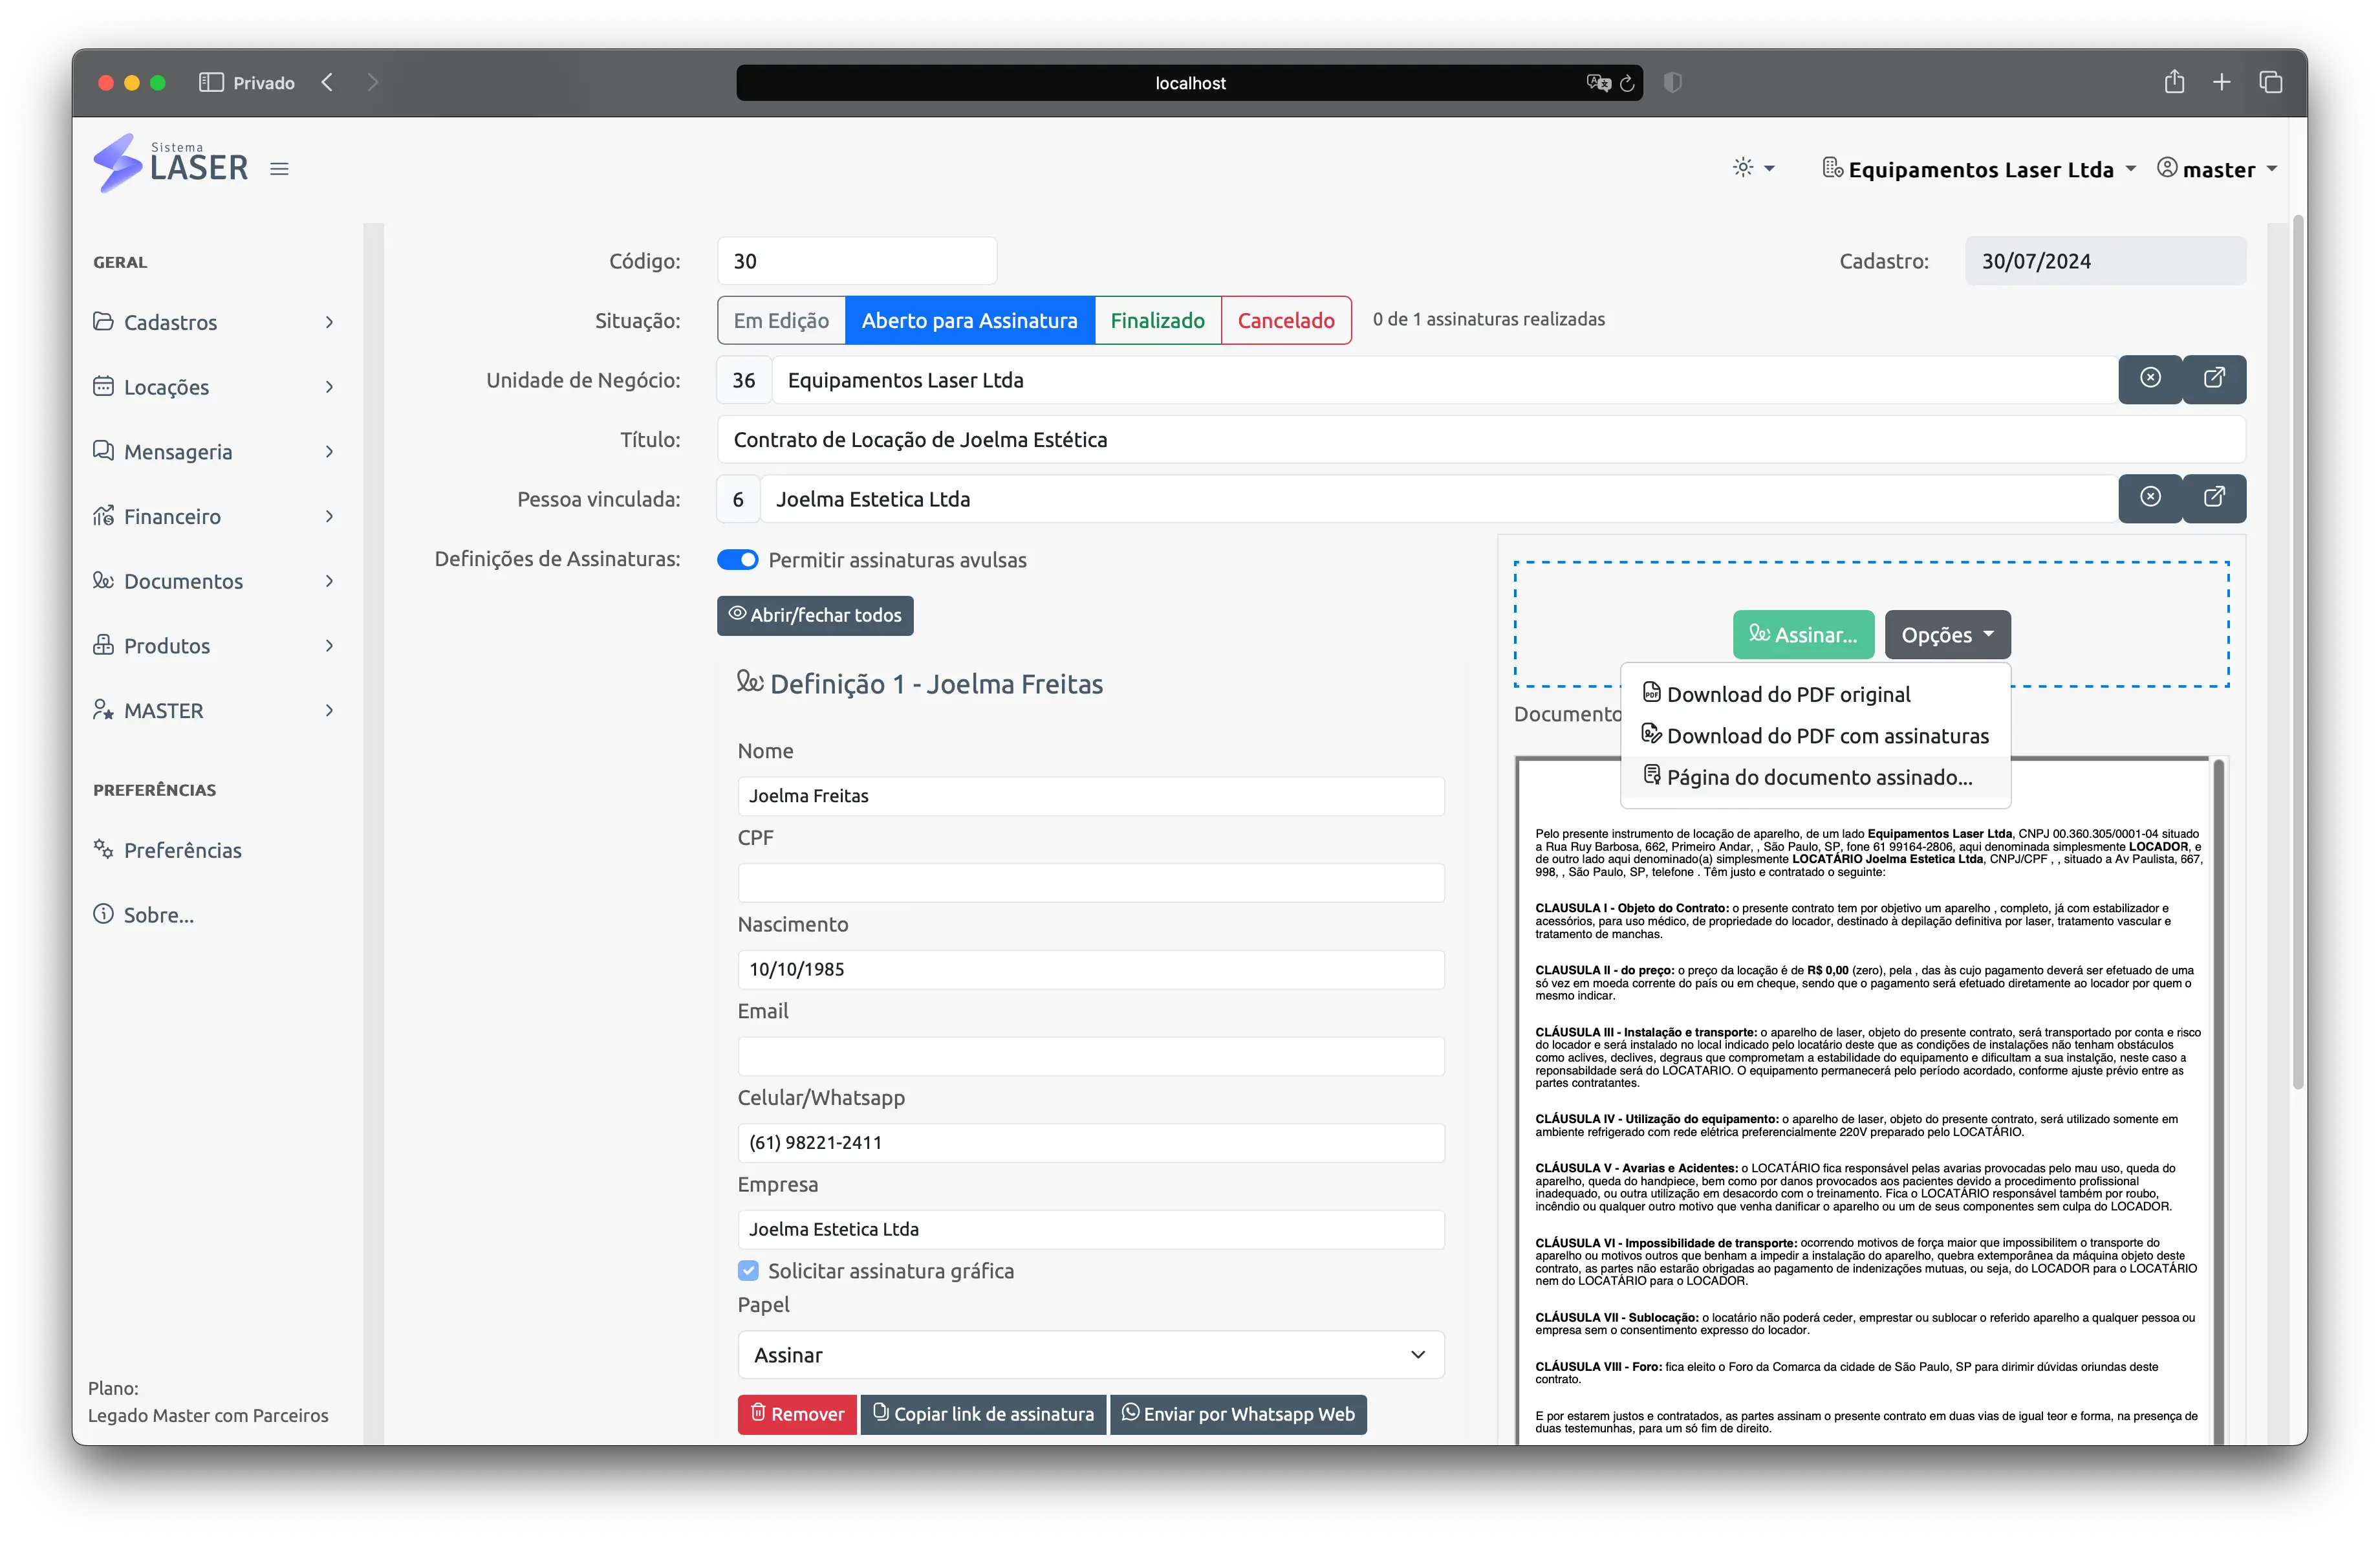The height and width of the screenshot is (1541, 2380).
Task: Clear the Unidade de Negócio field
Action: [2150, 379]
